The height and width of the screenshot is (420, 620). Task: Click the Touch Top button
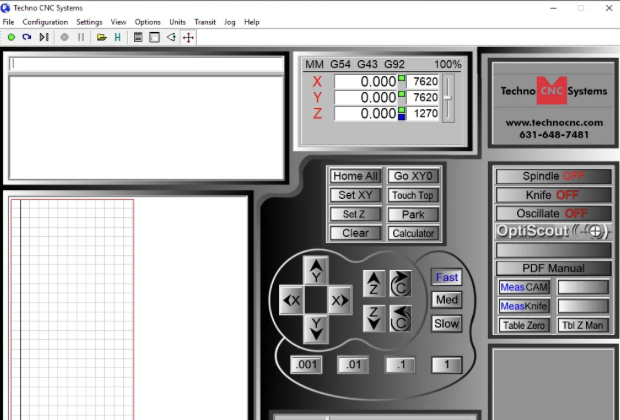[412, 196]
